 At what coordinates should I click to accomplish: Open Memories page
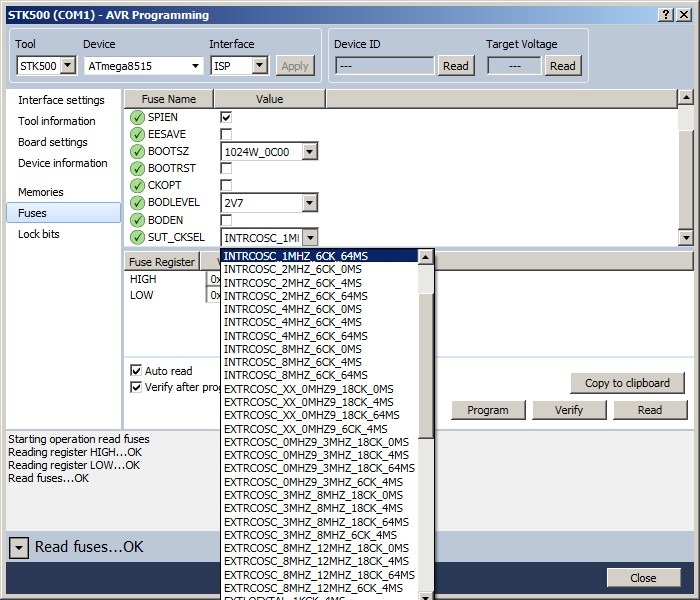click(x=41, y=192)
